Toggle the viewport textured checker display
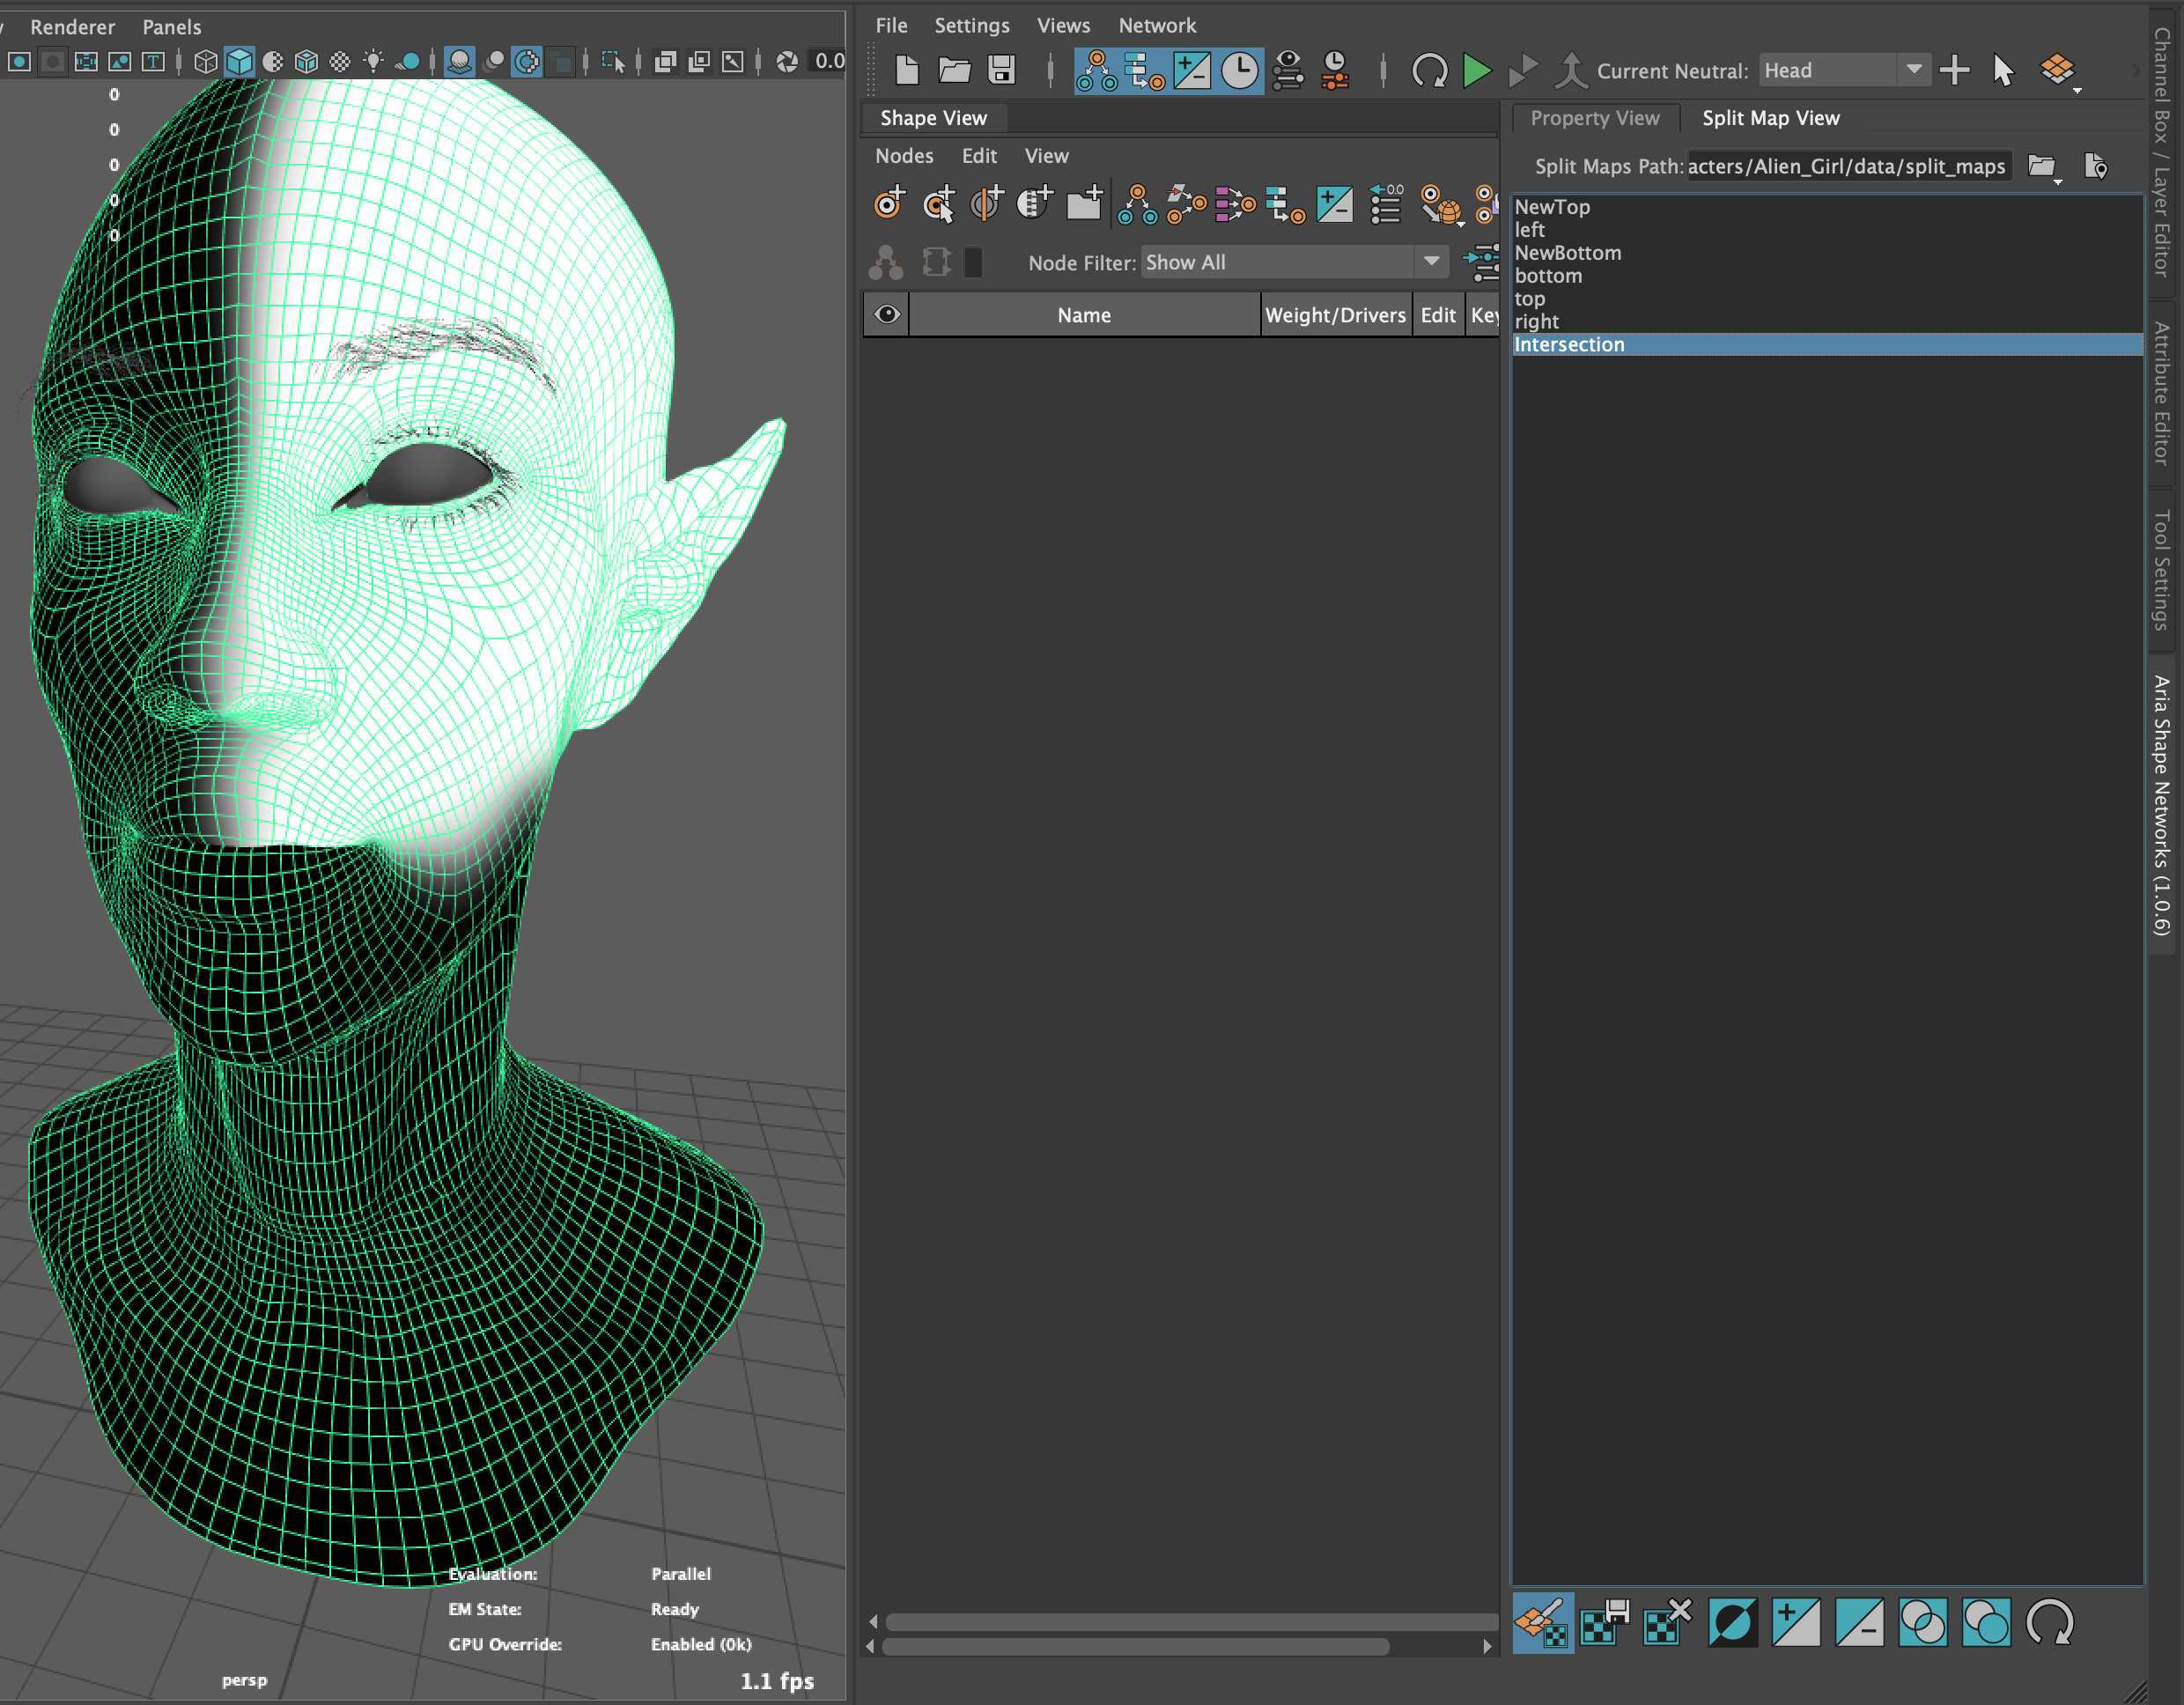This screenshot has width=2184, height=1705. click(340, 62)
